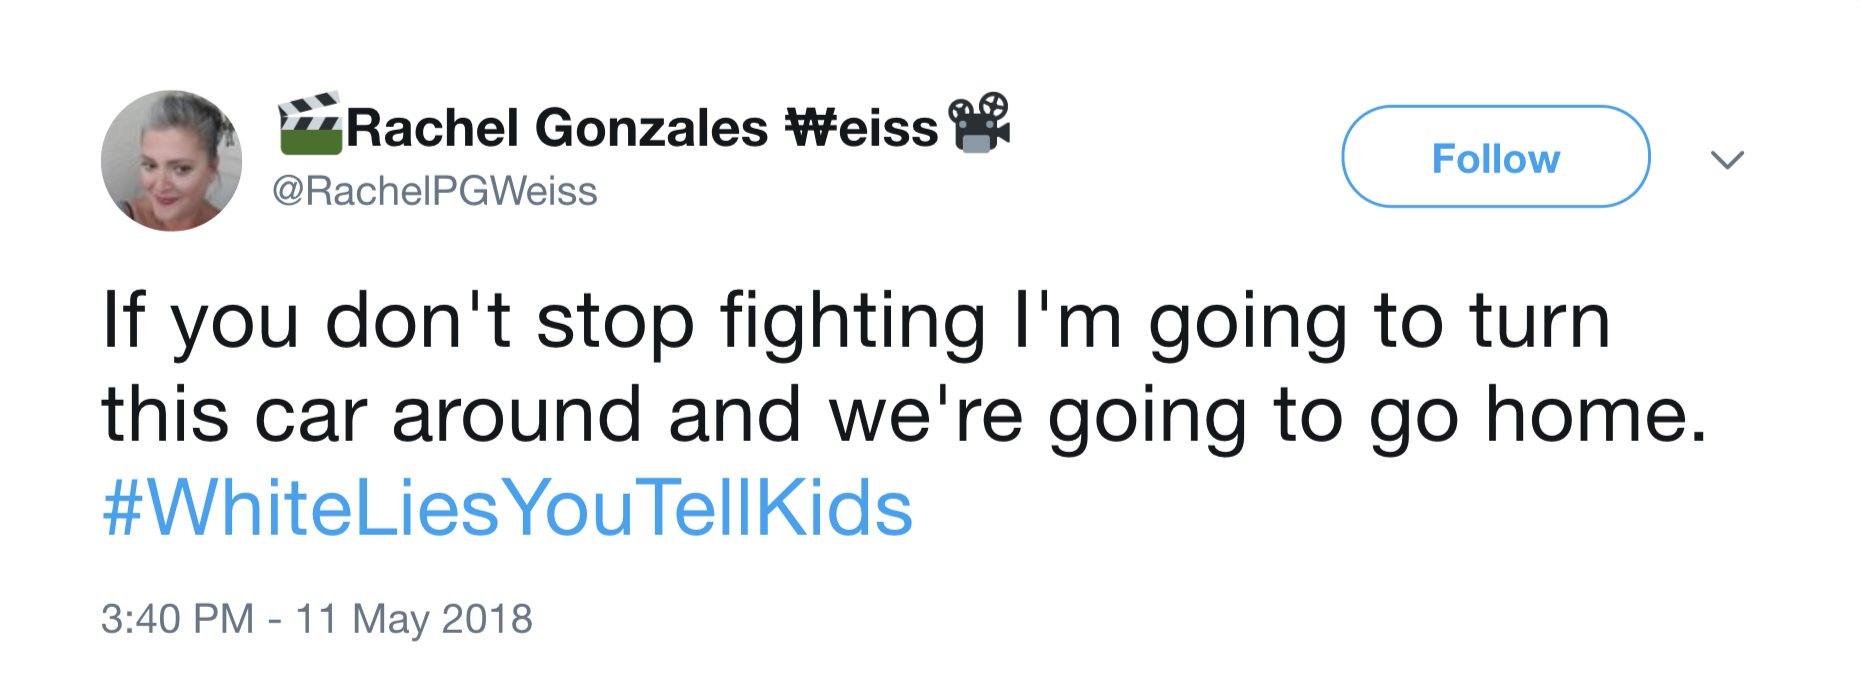
Task: Open Rachel Gonzales Weiss's profile photo
Action: click(171, 160)
